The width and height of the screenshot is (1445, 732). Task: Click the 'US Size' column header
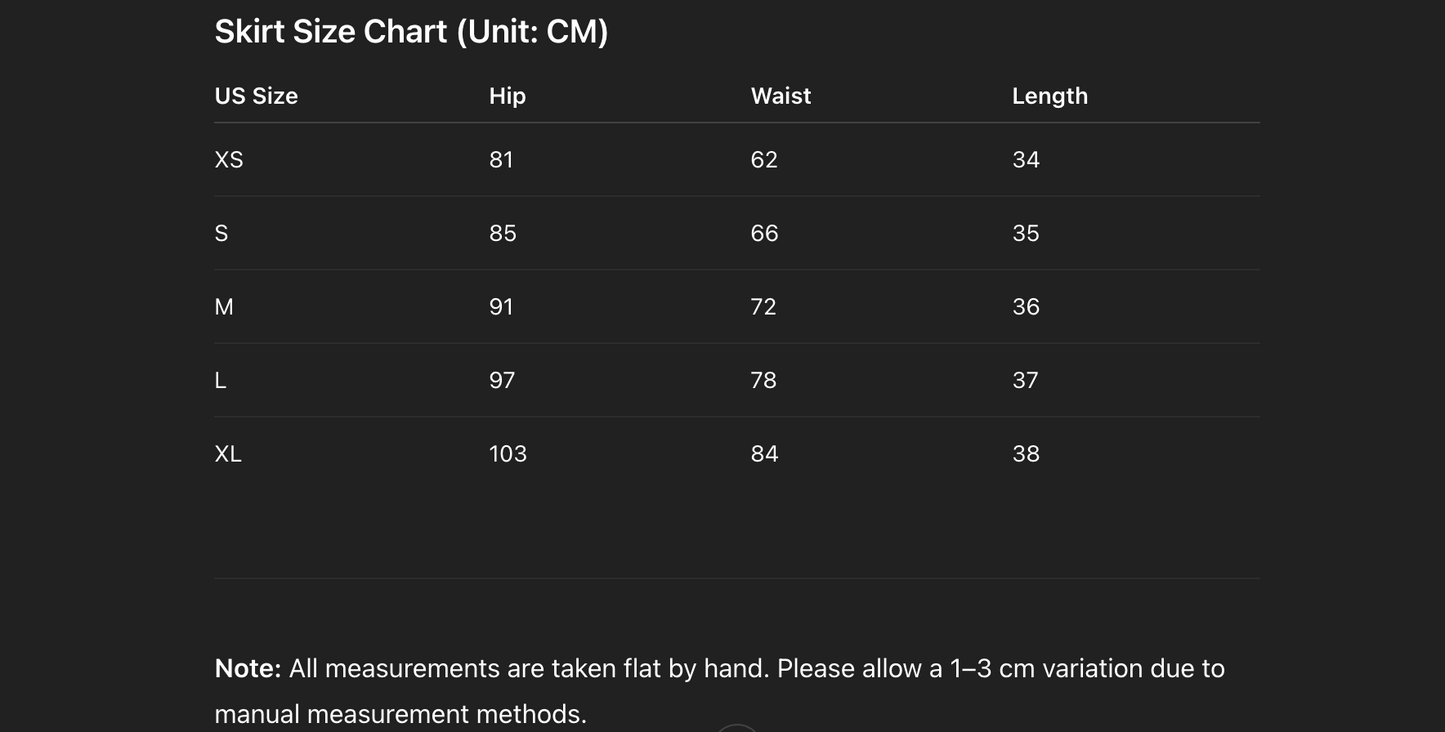pos(256,96)
